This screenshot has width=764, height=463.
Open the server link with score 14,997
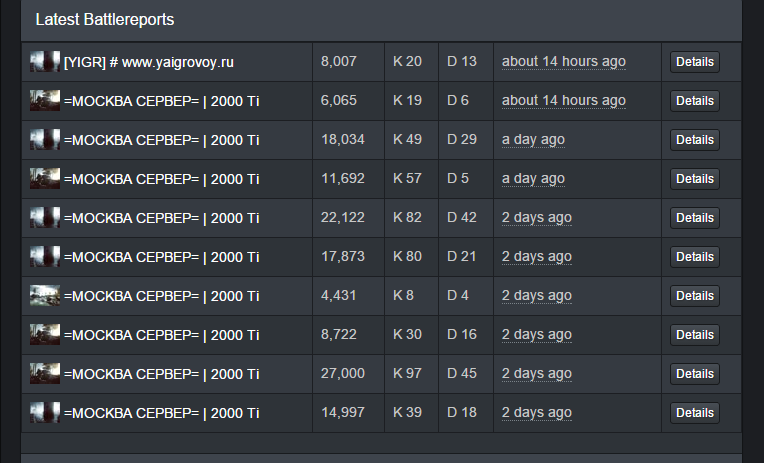(x=161, y=413)
